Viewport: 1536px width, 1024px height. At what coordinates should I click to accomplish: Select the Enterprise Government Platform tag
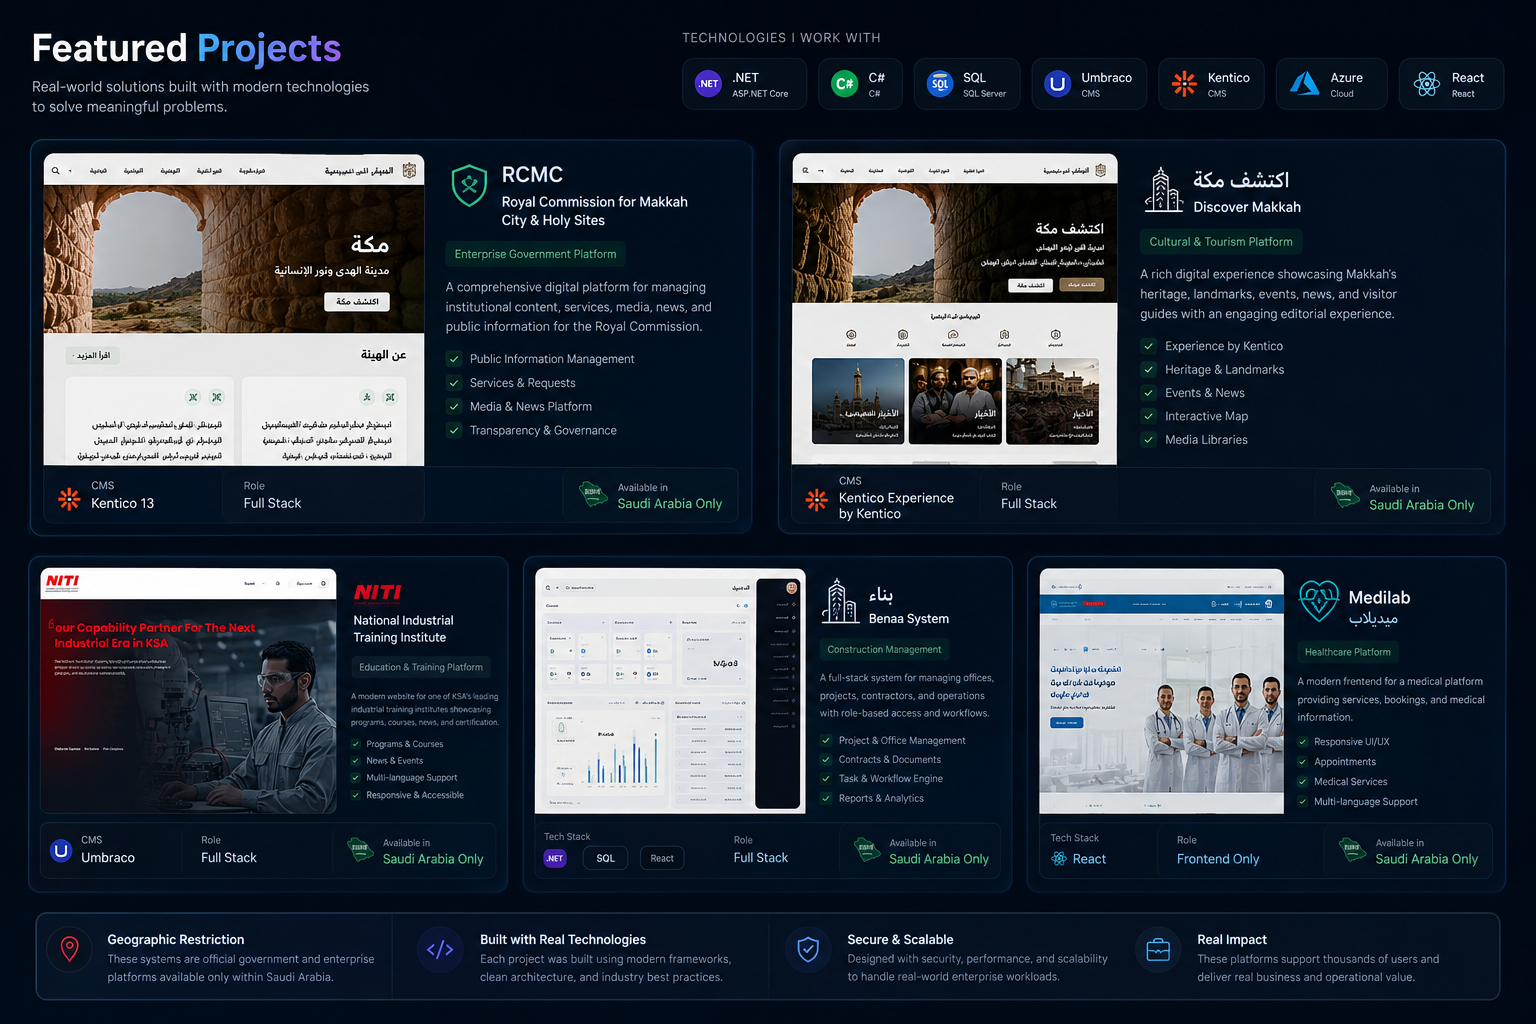point(535,254)
